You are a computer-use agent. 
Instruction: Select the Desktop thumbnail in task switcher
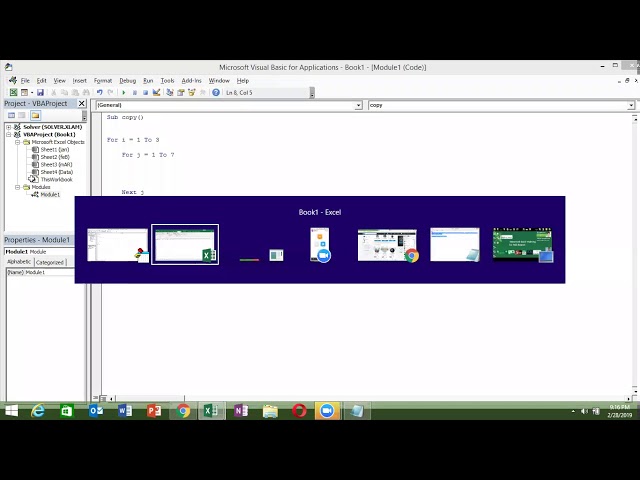[523, 245]
